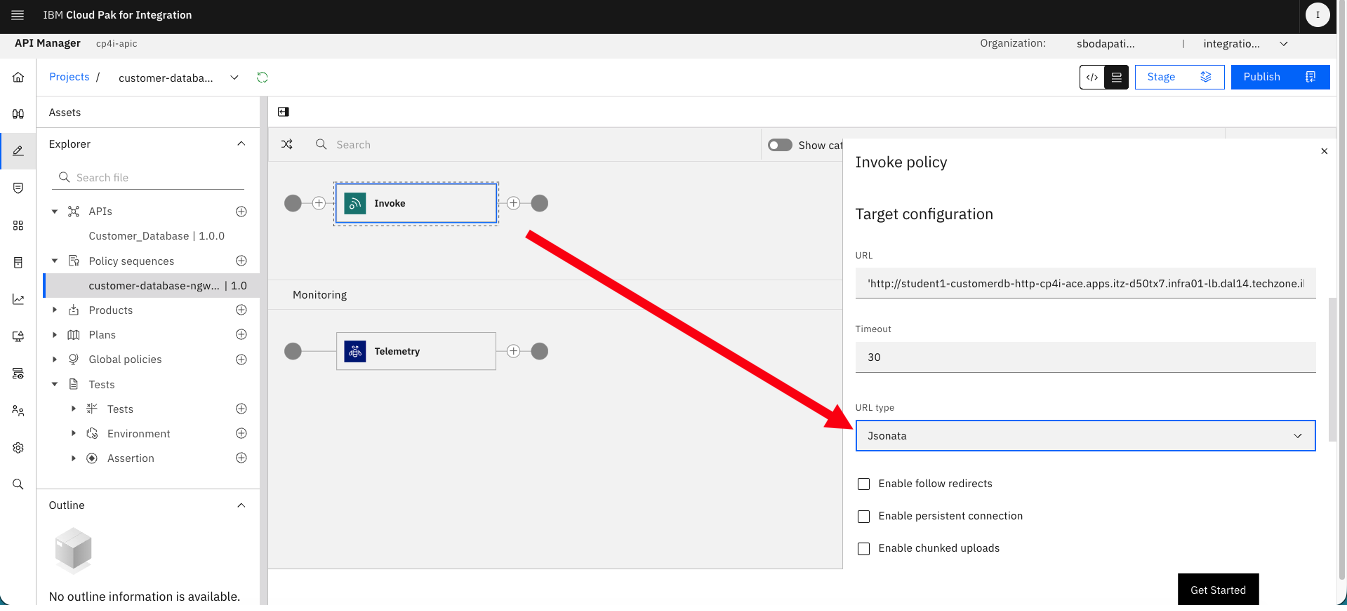Click the Projects breadcrumb link

69,77
